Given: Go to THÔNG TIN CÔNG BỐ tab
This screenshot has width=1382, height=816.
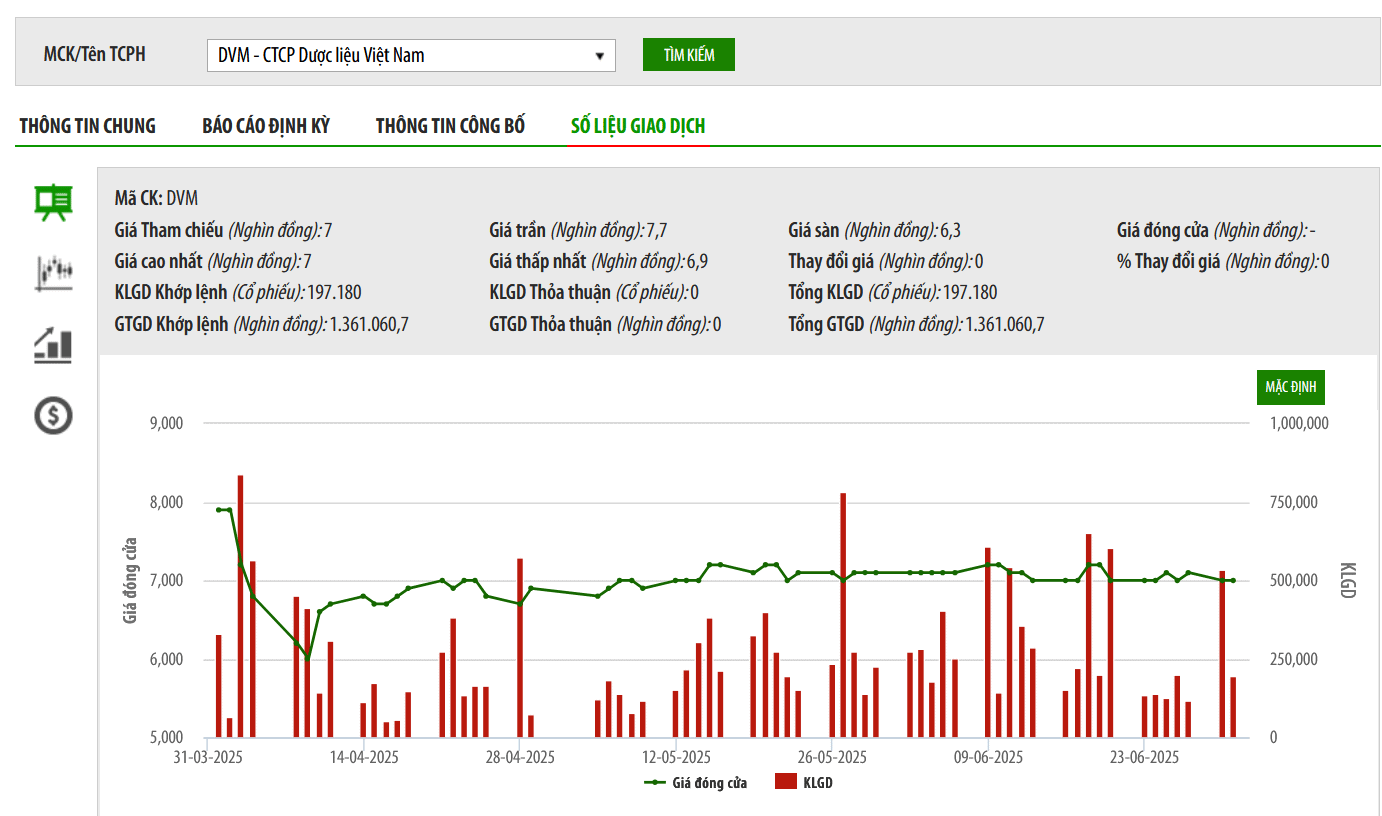Looking at the screenshot, I should 450,126.
